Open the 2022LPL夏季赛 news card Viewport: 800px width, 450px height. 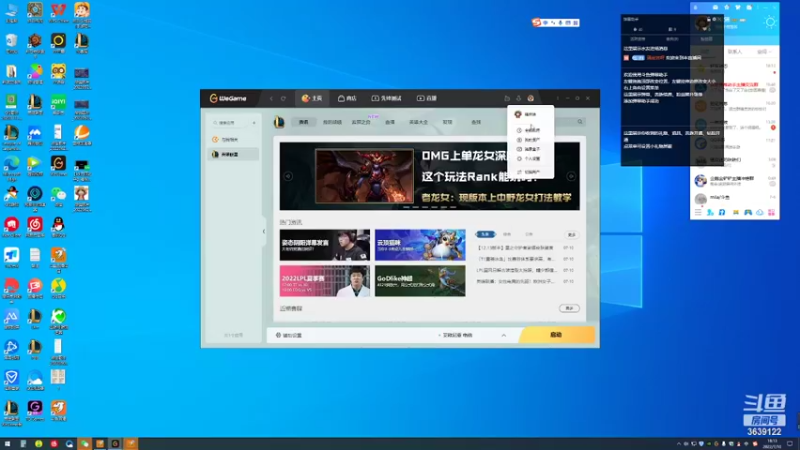point(324,281)
